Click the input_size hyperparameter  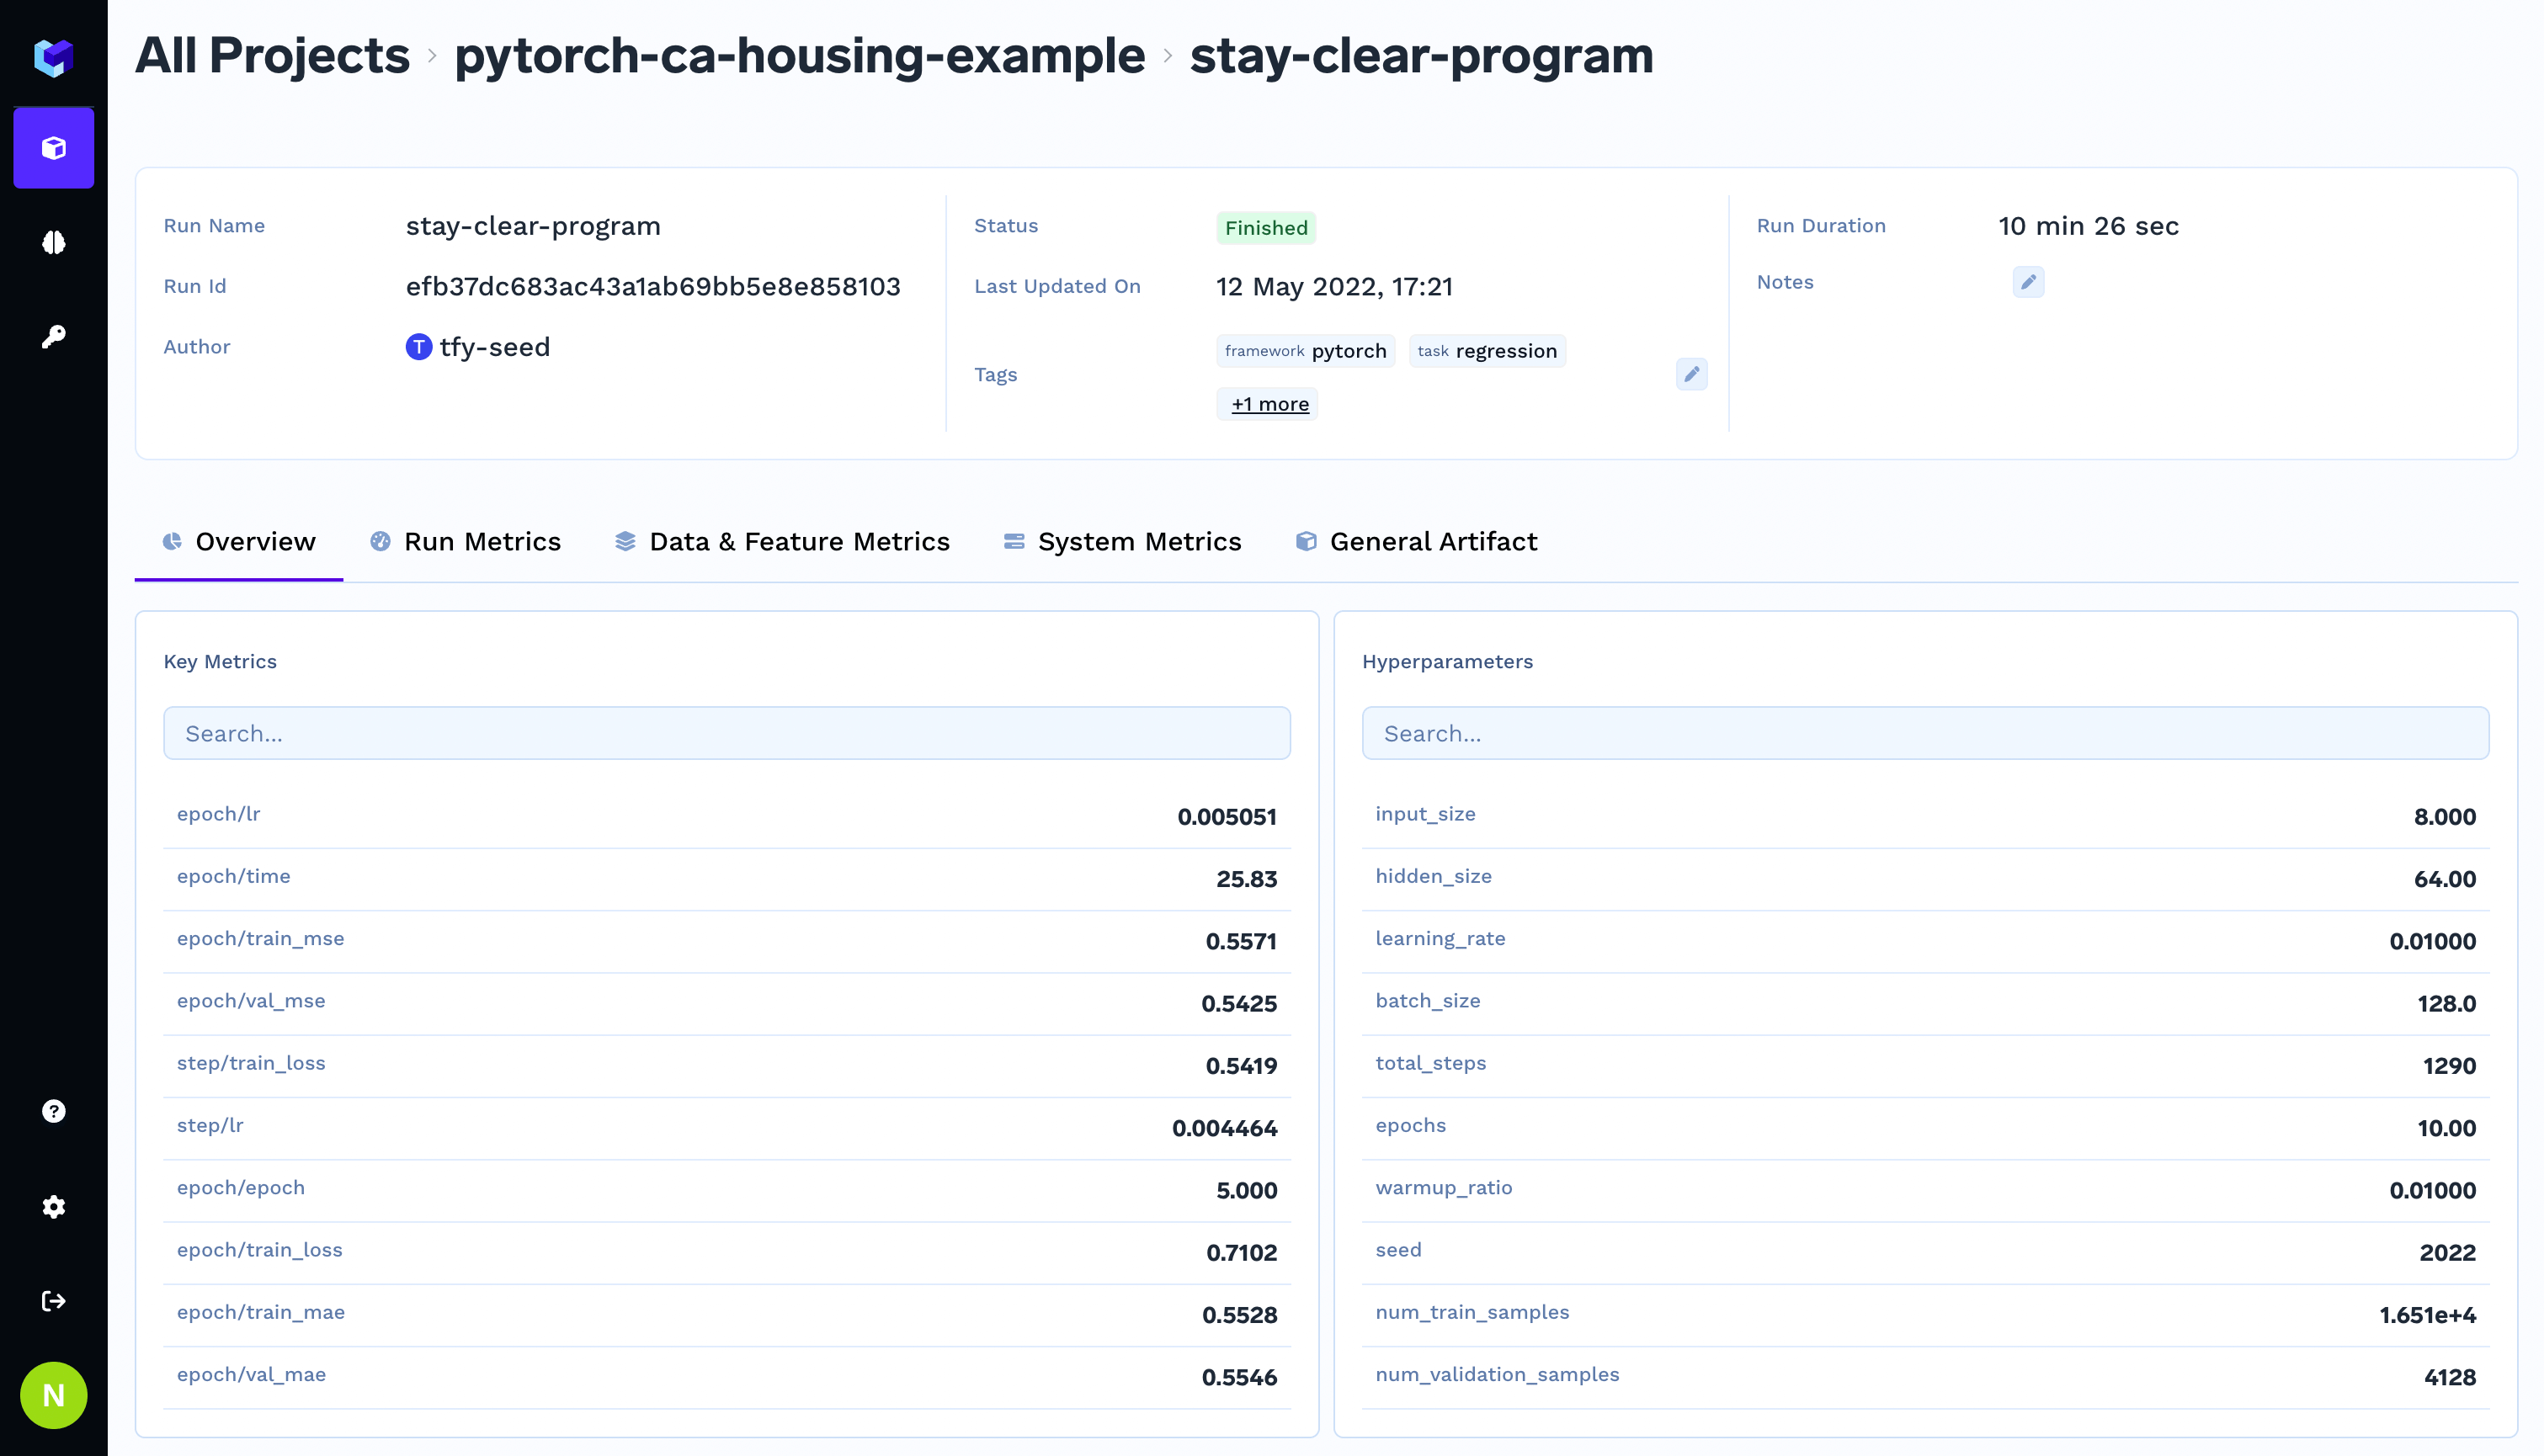coord(1925,816)
